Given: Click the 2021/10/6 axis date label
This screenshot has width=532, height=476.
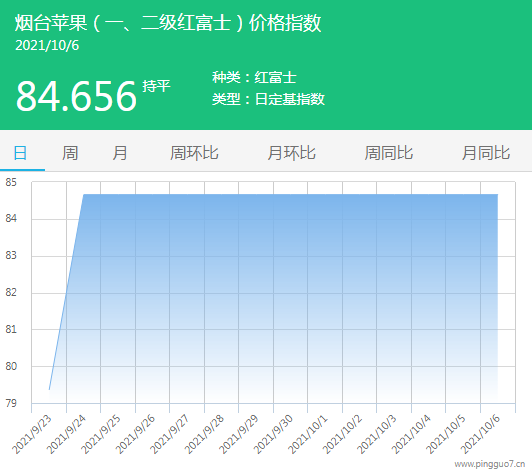Looking at the screenshot, I should coord(480,434).
